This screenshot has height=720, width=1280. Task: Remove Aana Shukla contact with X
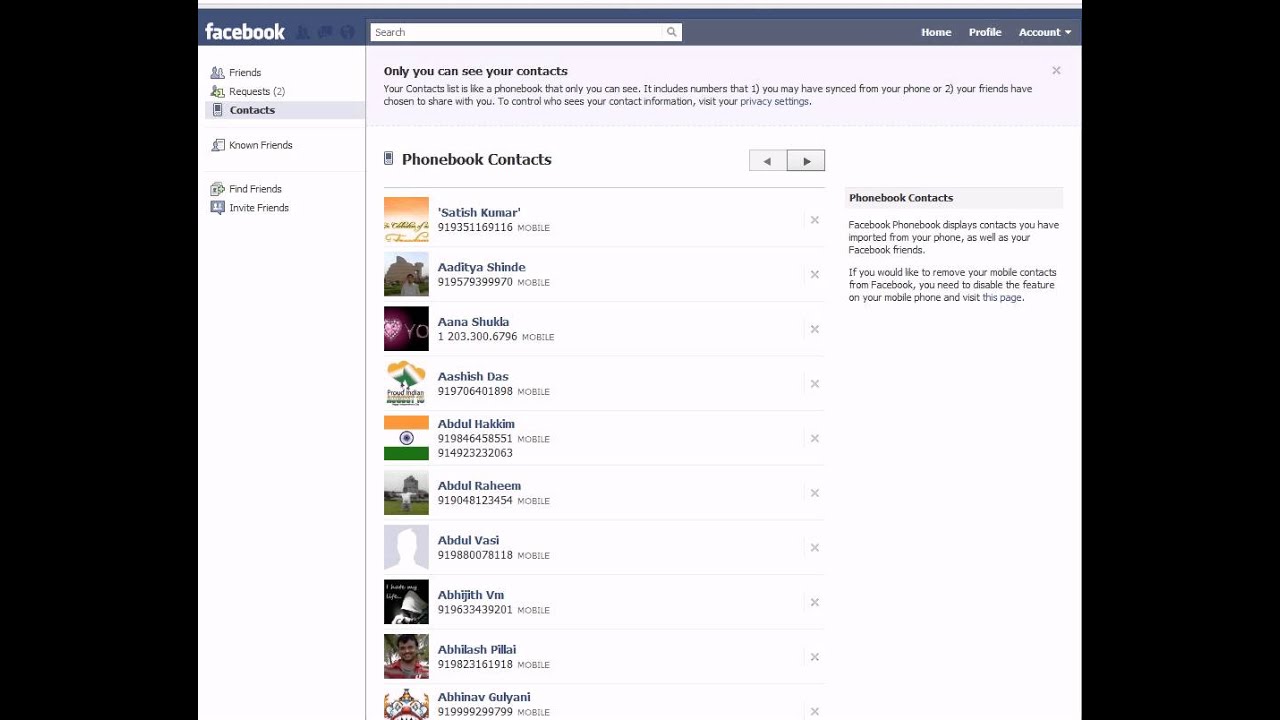(x=815, y=329)
